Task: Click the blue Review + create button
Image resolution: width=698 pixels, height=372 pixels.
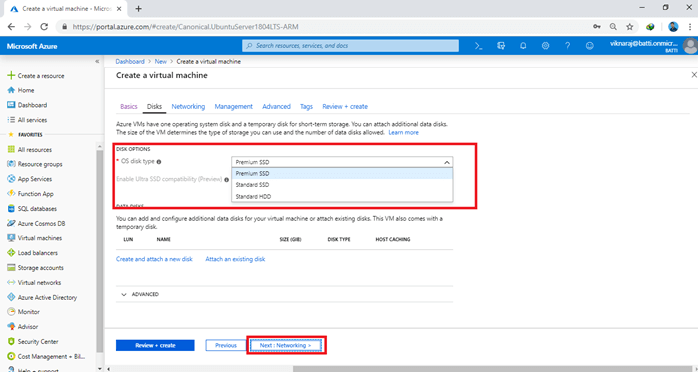Action: pyautogui.click(x=155, y=345)
